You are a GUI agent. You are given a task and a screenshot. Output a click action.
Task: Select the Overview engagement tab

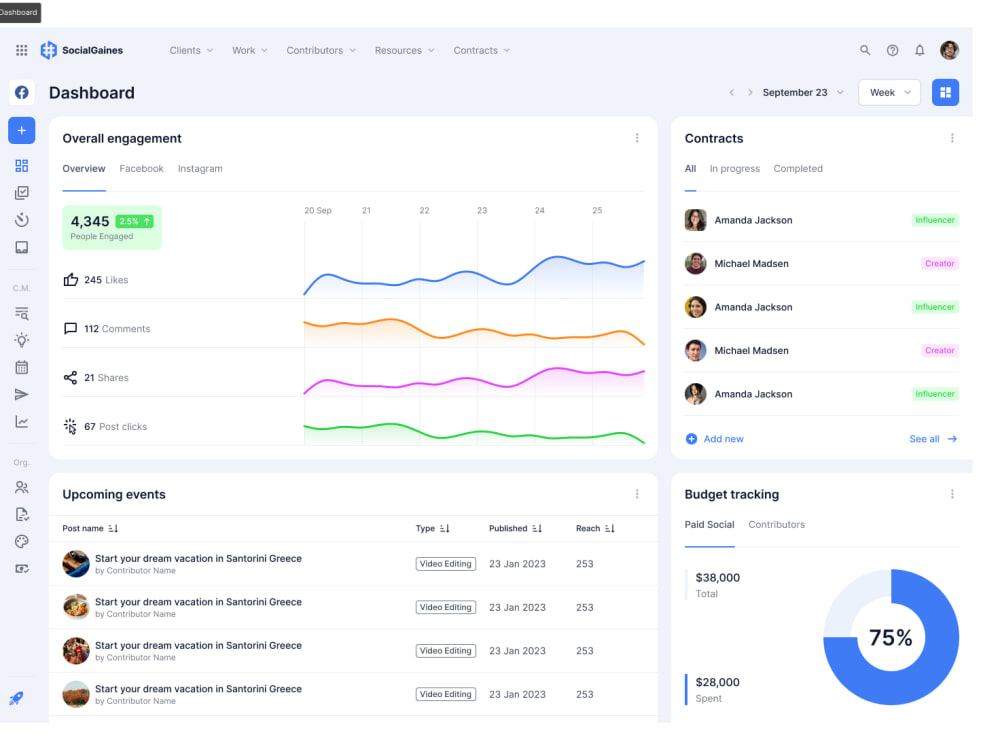tap(84, 169)
